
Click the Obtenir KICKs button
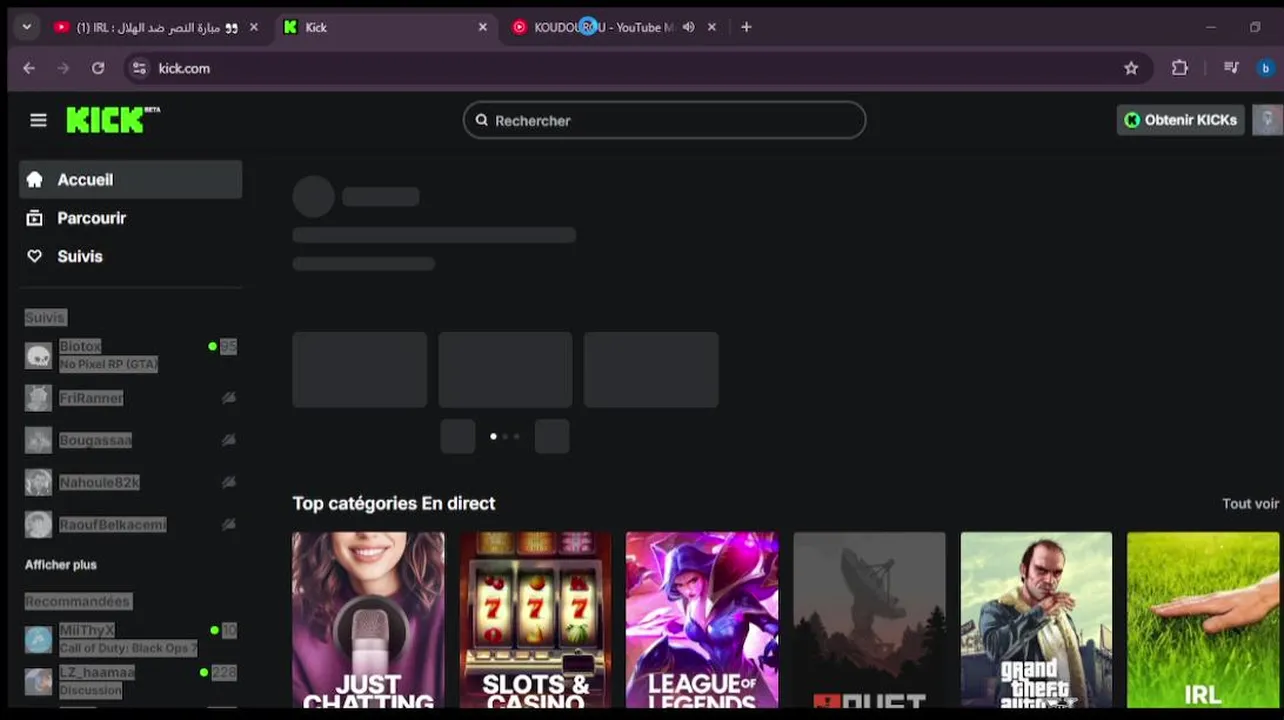click(x=1180, y=120)
